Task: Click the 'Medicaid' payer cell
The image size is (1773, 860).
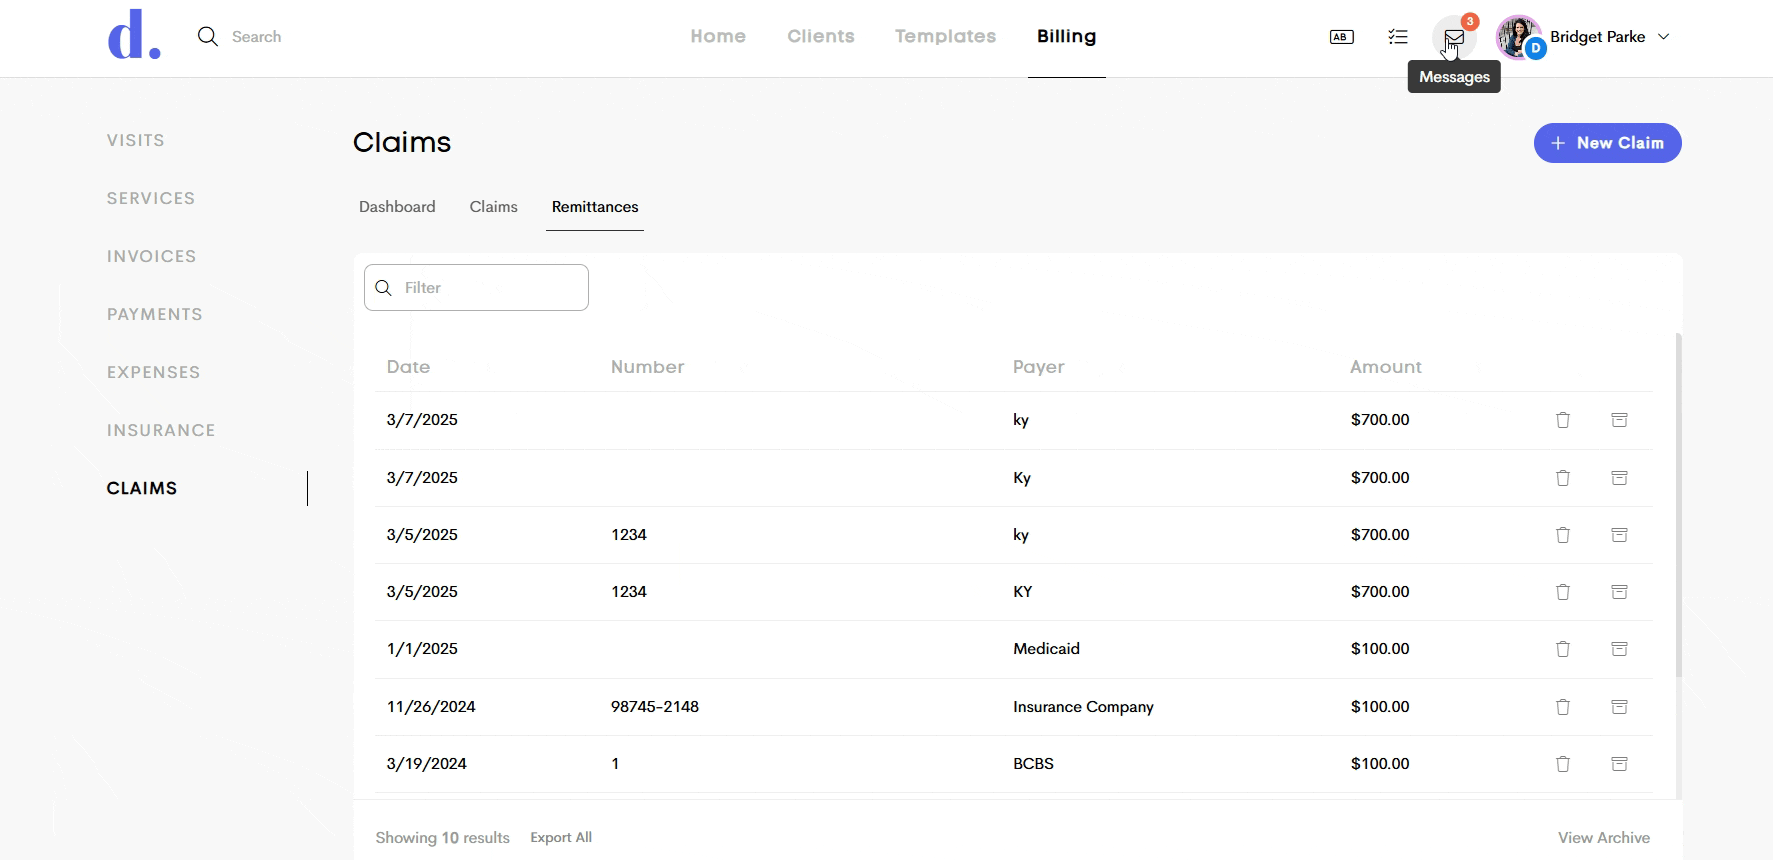Action: (x=1046, y=649)
